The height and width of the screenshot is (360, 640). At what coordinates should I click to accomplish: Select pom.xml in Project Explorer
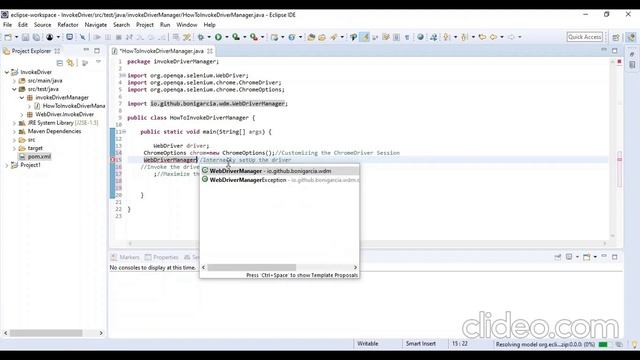coord(39,157)
